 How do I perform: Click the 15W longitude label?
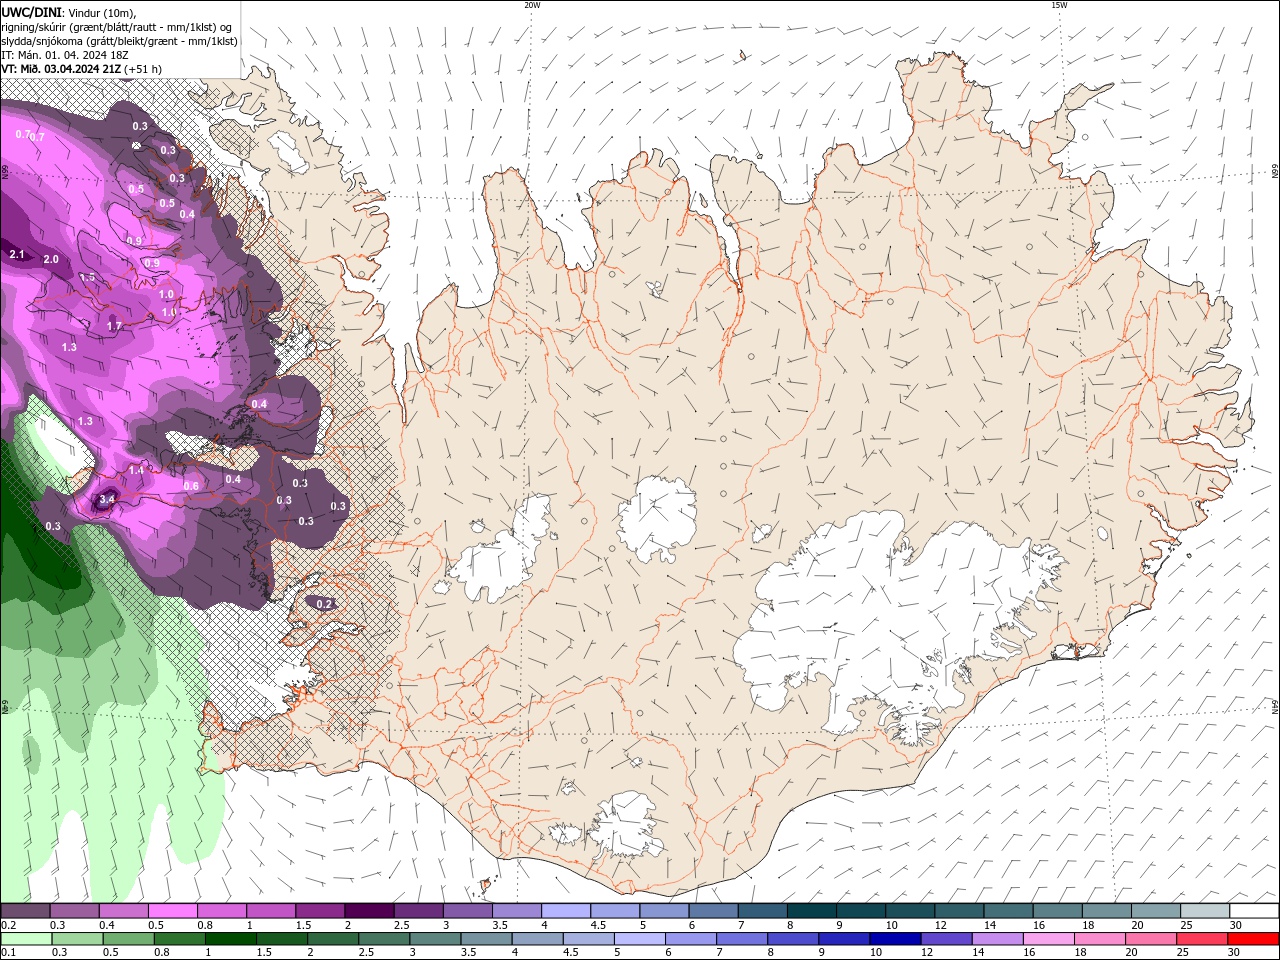pos(1059,5)
